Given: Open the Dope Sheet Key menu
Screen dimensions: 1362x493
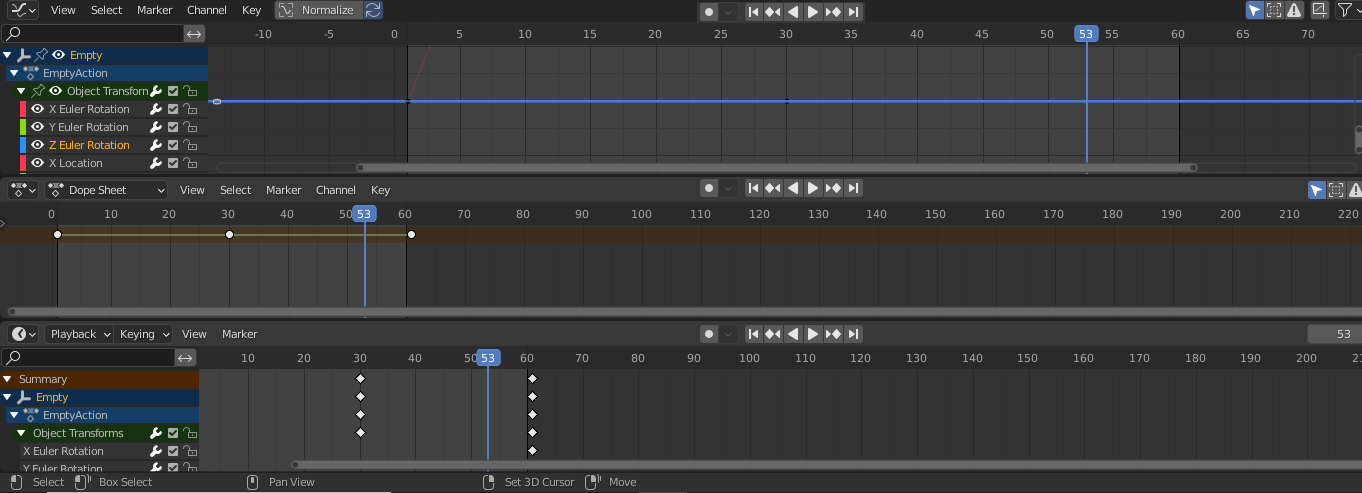Looking at the screenshot, I should click(380, 190).
